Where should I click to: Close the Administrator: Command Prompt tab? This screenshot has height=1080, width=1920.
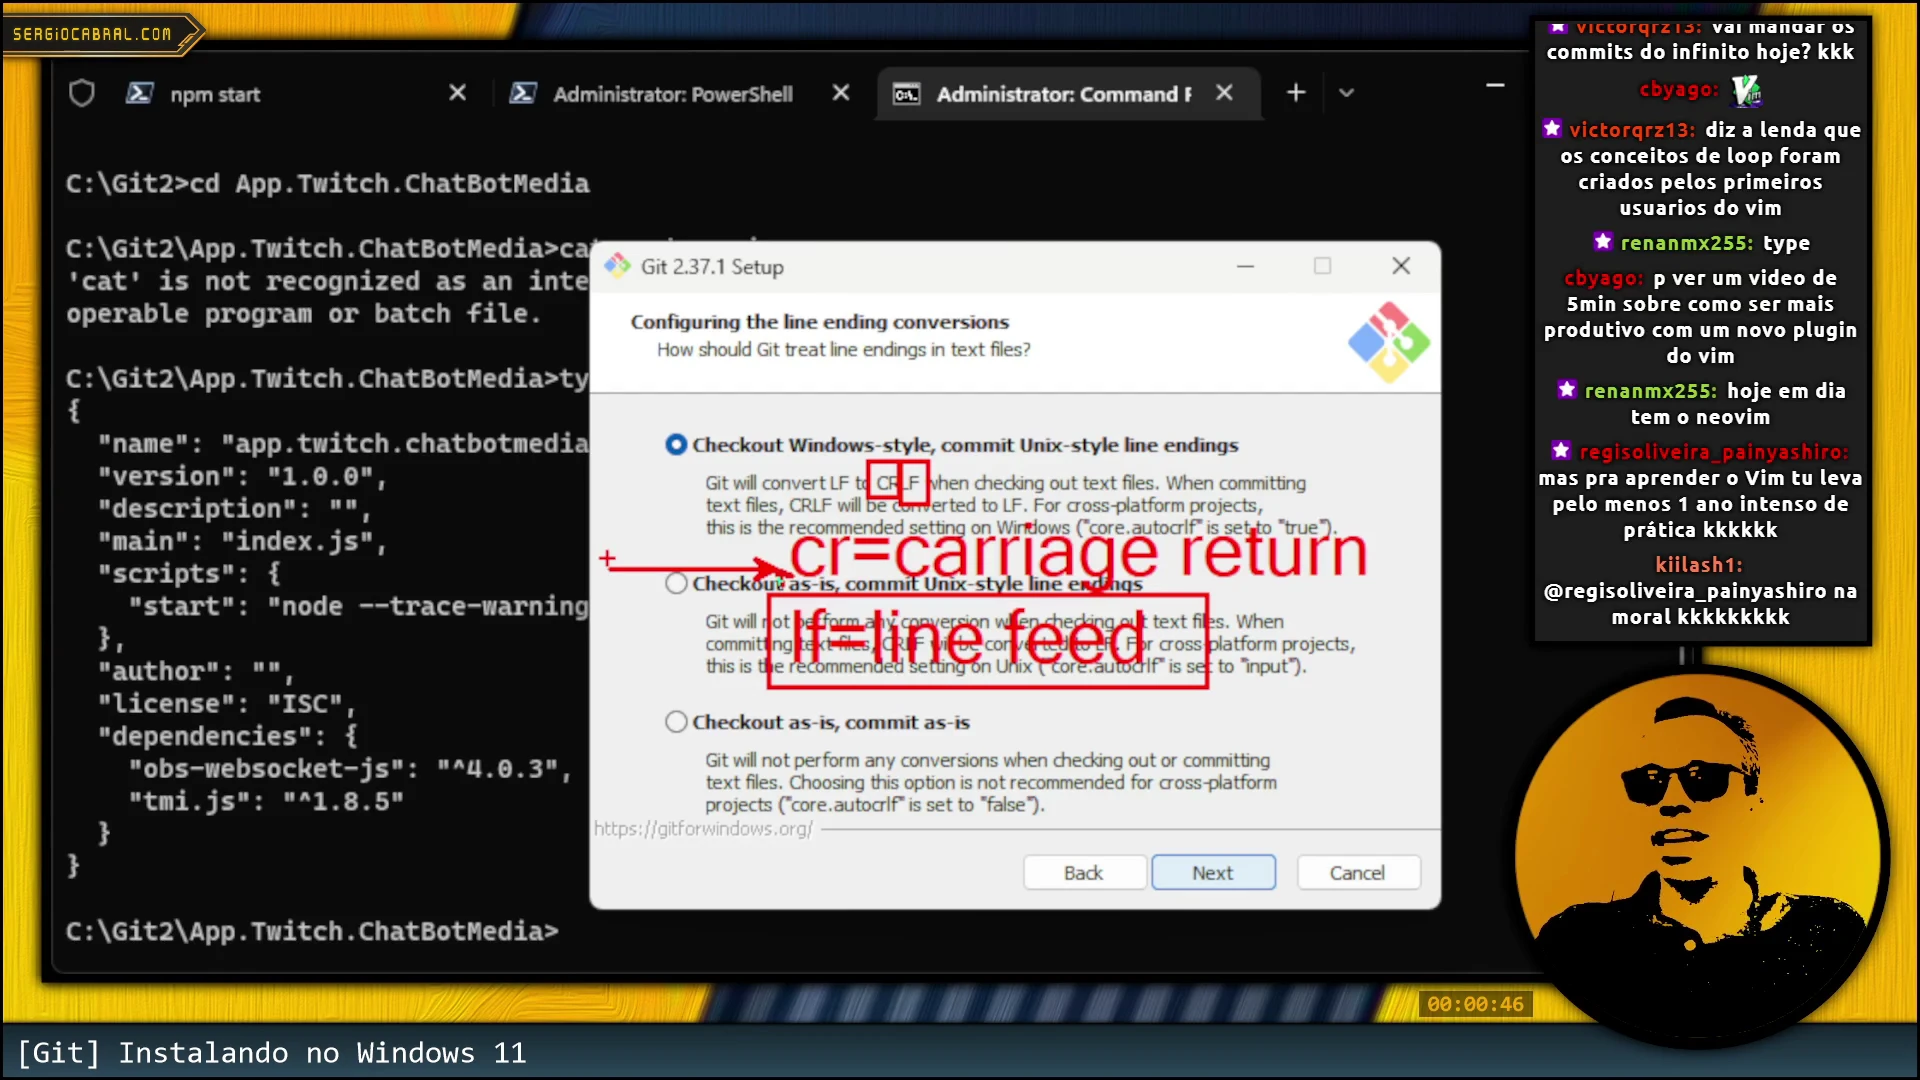click(x=1224, y=93)
